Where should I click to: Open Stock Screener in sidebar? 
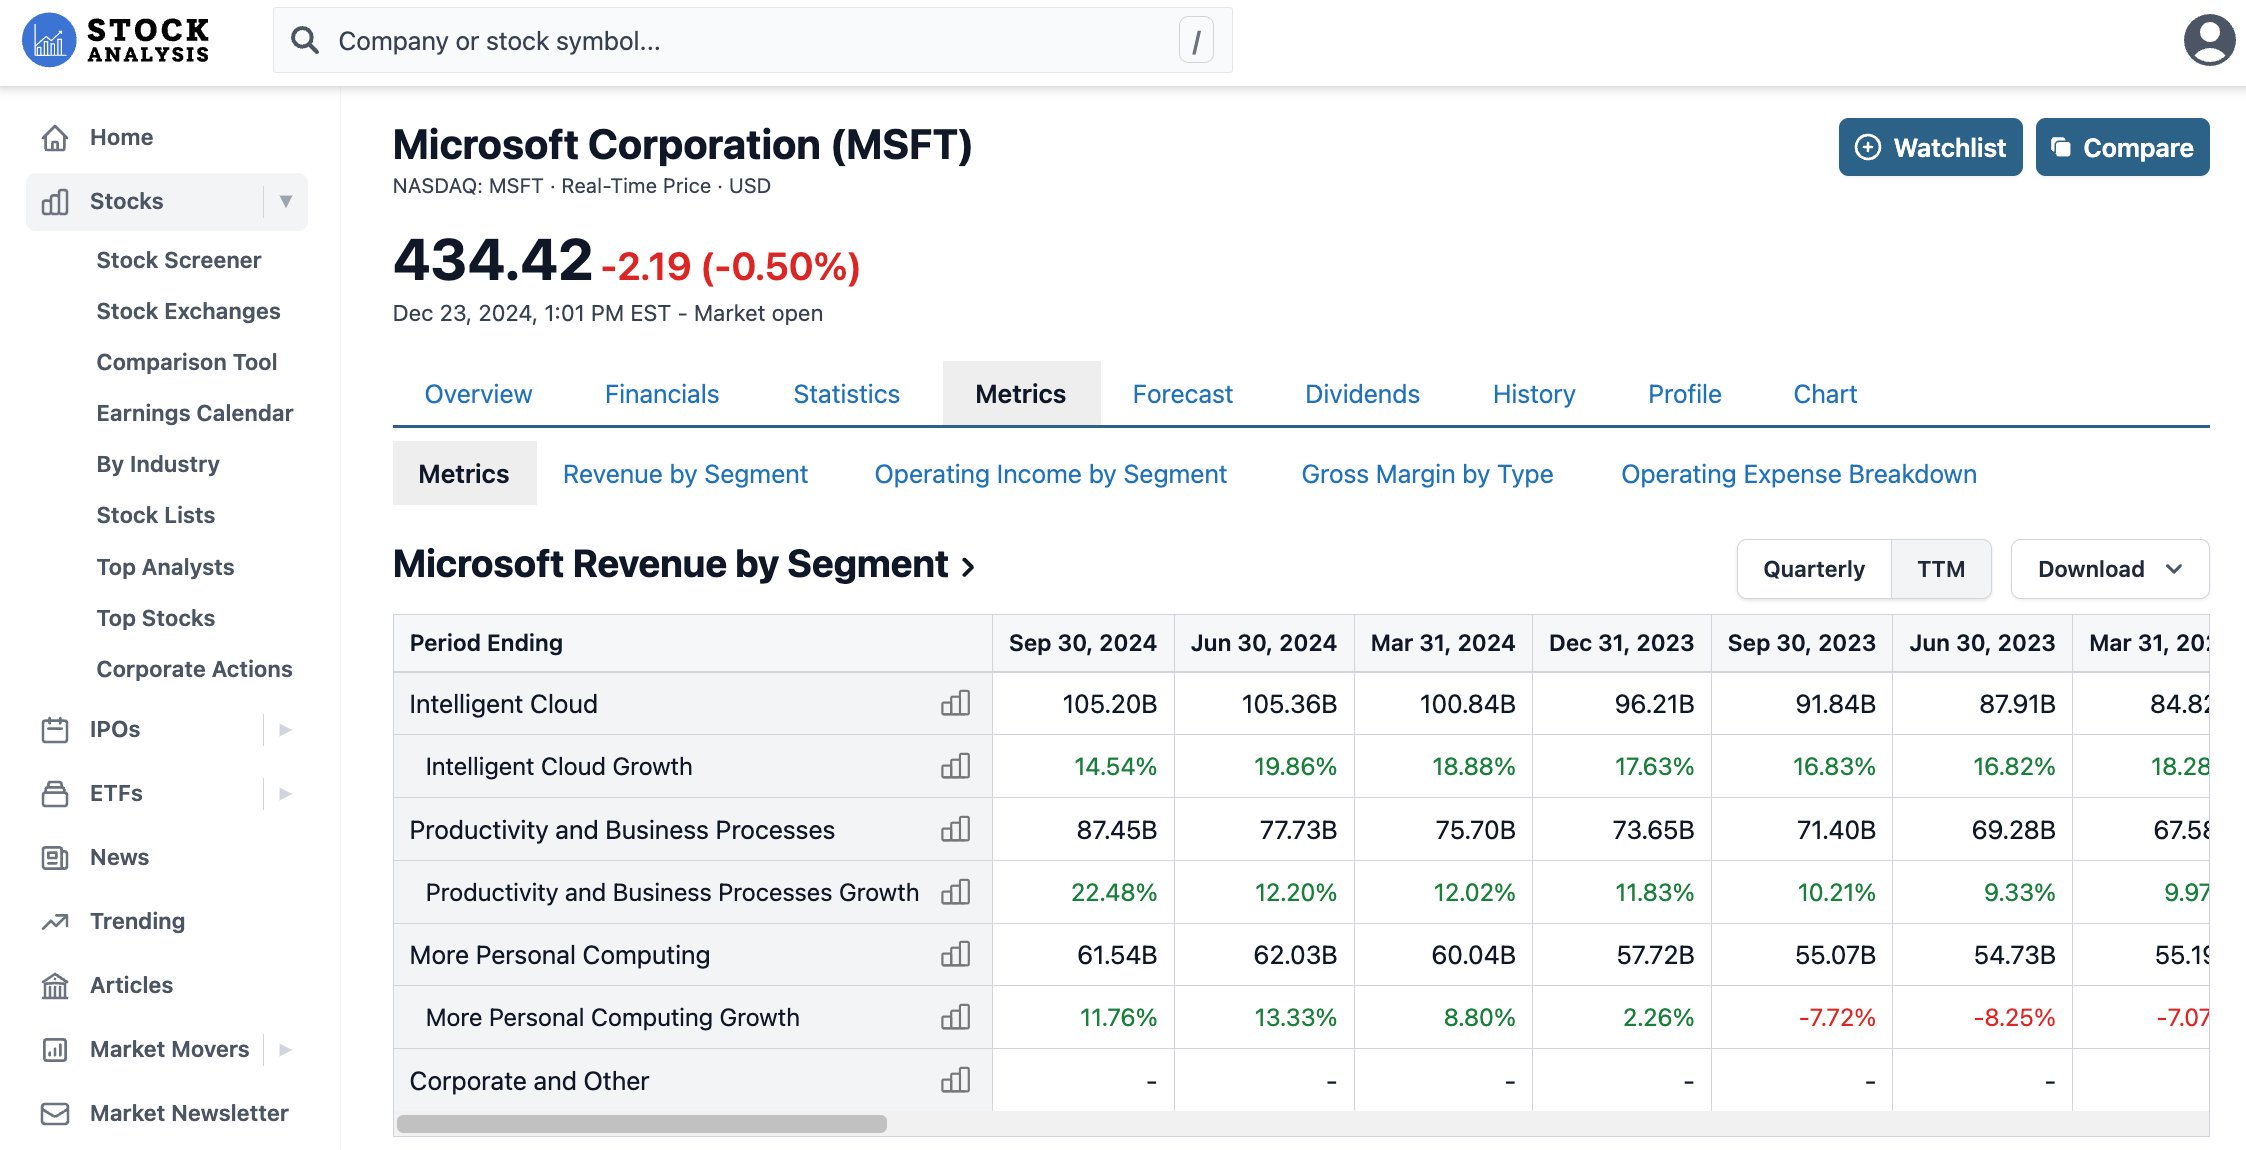[179, 260]
